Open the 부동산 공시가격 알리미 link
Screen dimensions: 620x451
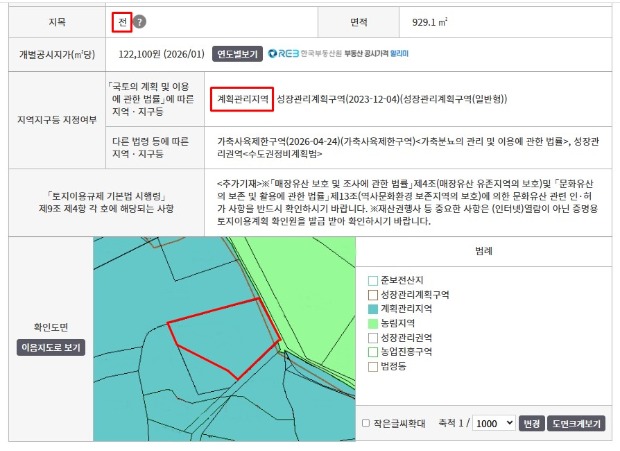click(x=376, y=54)
